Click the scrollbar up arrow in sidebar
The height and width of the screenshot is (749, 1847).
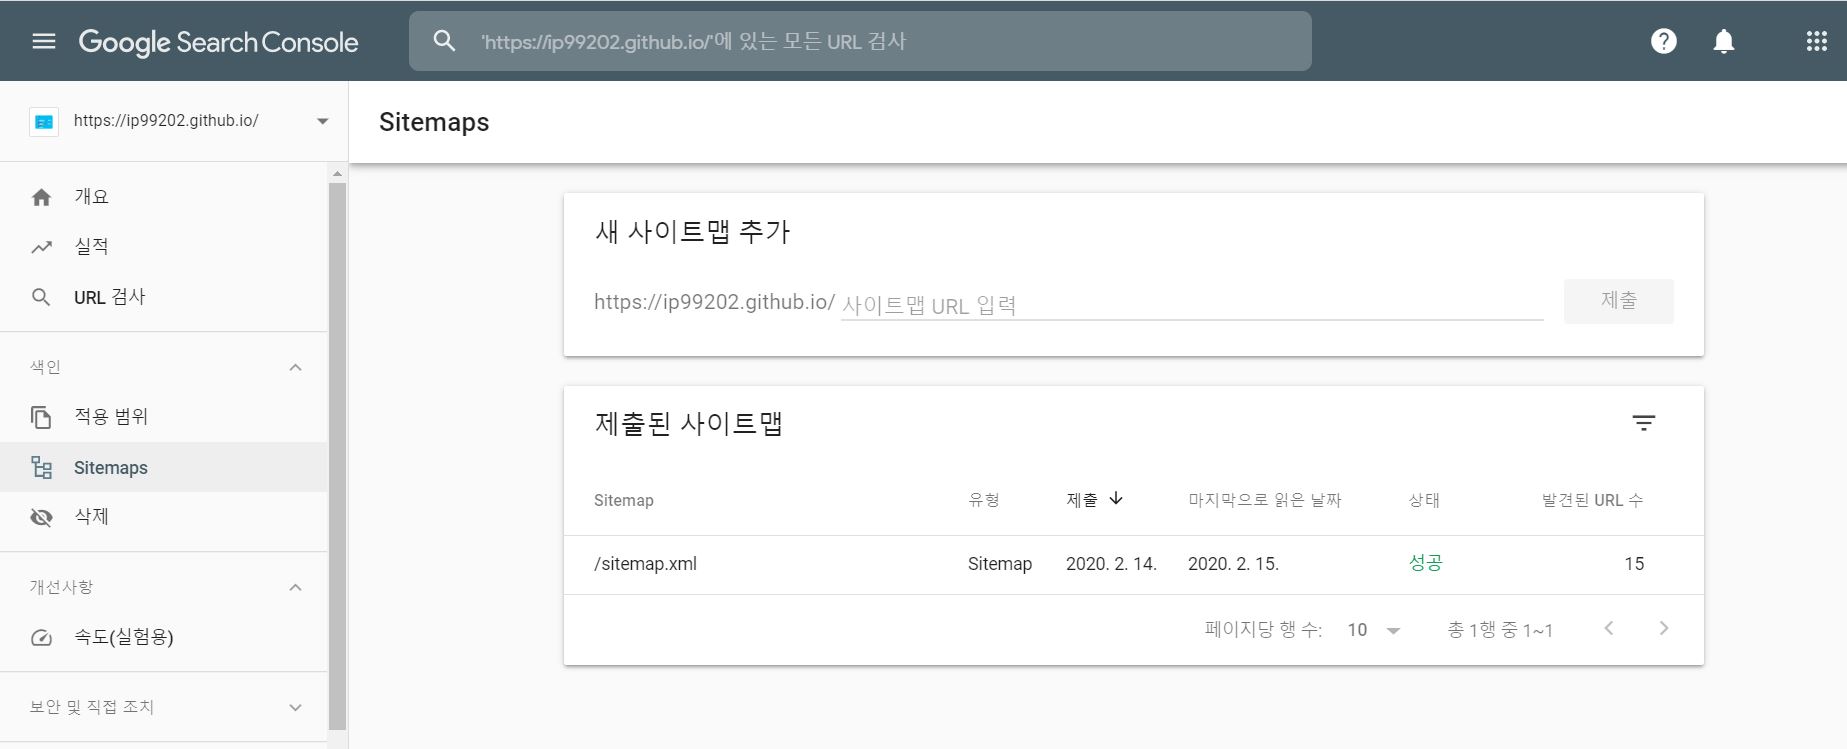[337, 174]
